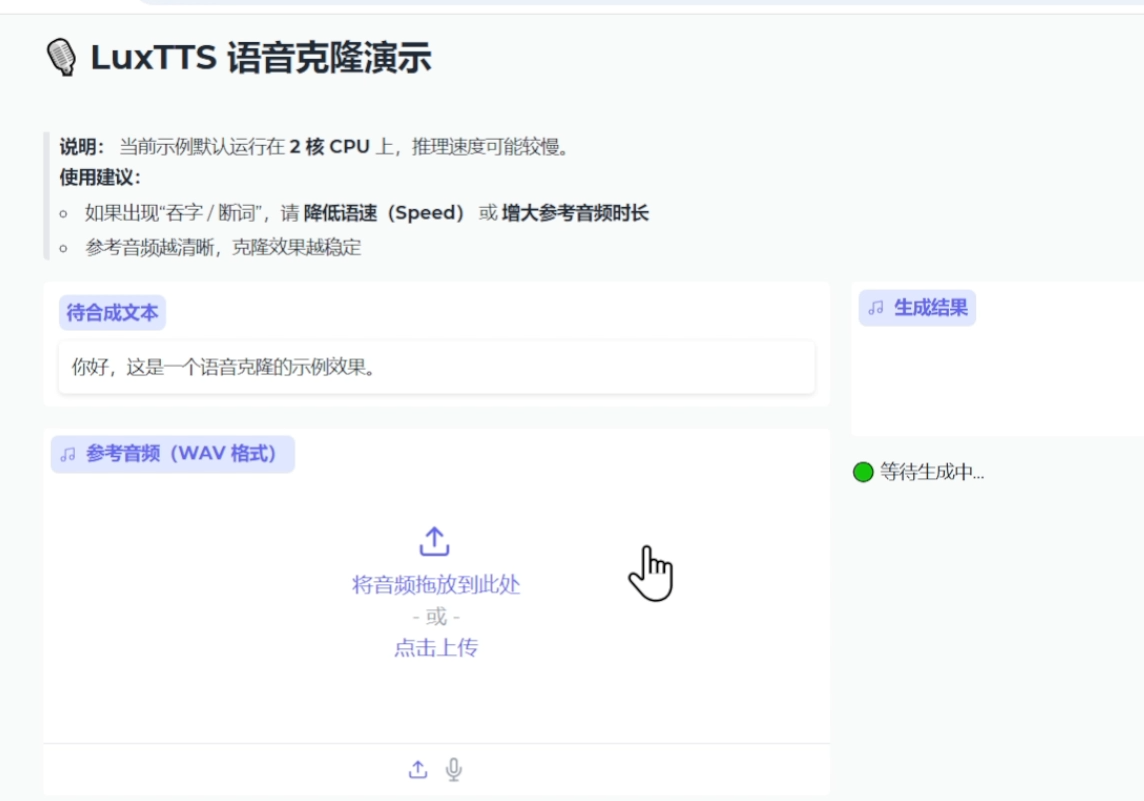
Task: Click the music note icon in 生成结果 label
Action: click(876, 309)
